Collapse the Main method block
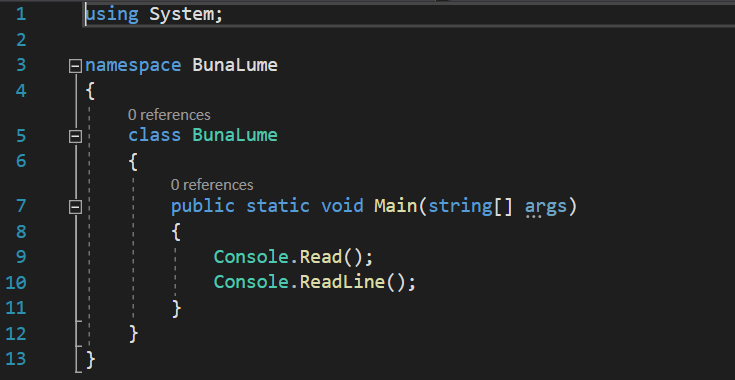The width and height of the screenshot is (735, 380). 75,207
